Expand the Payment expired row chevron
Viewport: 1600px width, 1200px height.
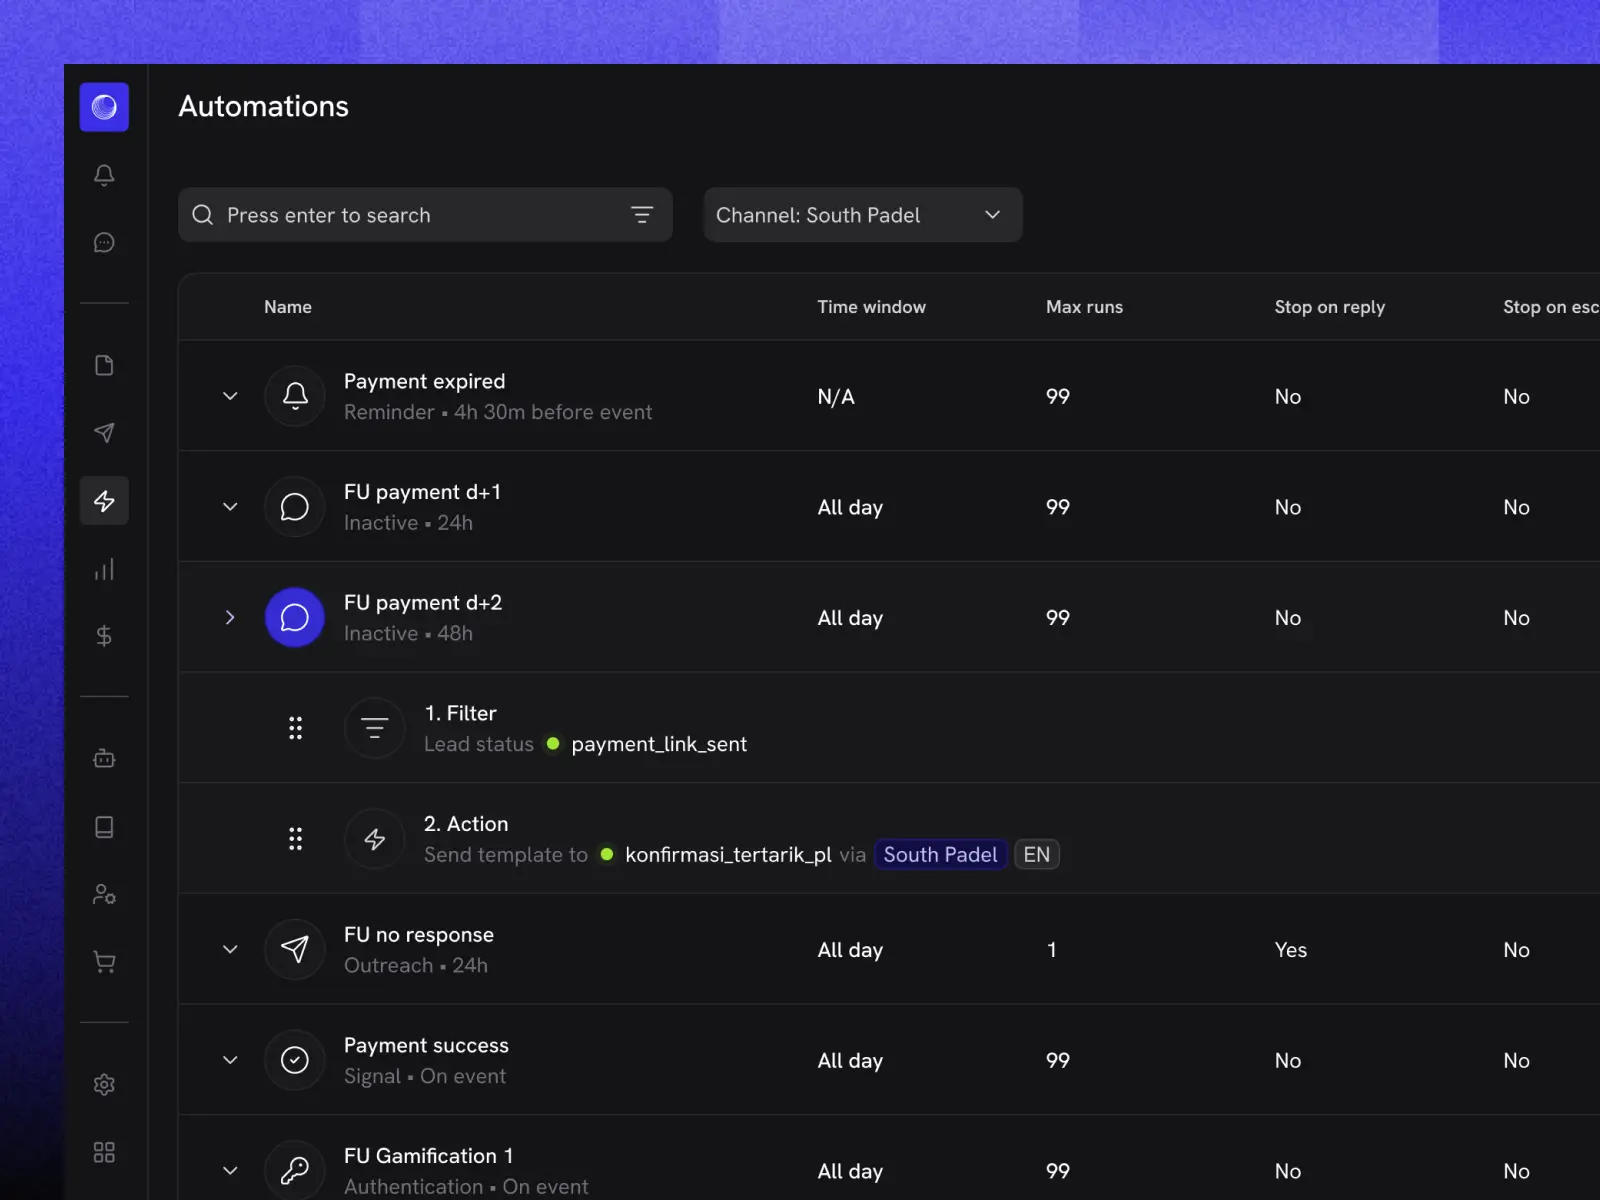pos(230,396)
